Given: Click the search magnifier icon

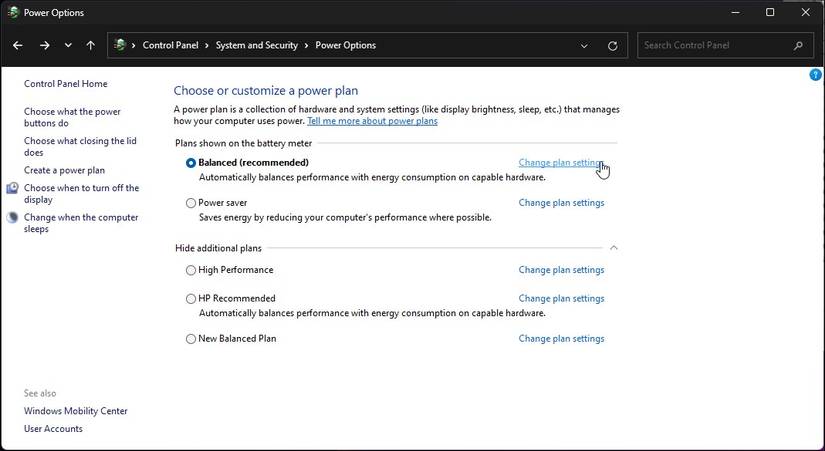Looking at the screenshot, I should [x=798, y=45].
